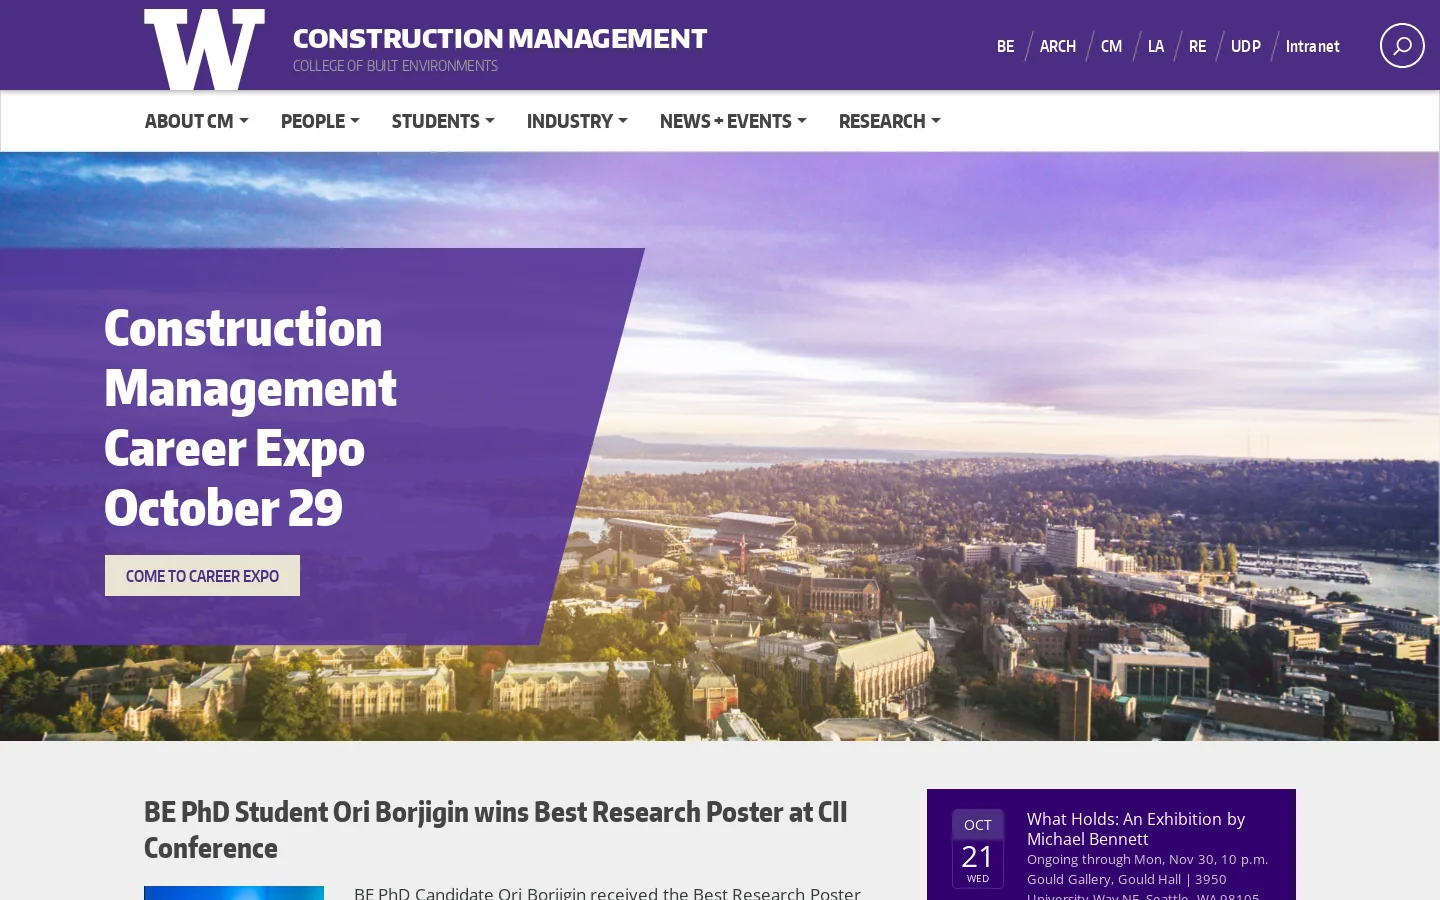Open the Industry dropdown menu
The height and width of the screenshot is (900, 1440).
click(577, 121)
